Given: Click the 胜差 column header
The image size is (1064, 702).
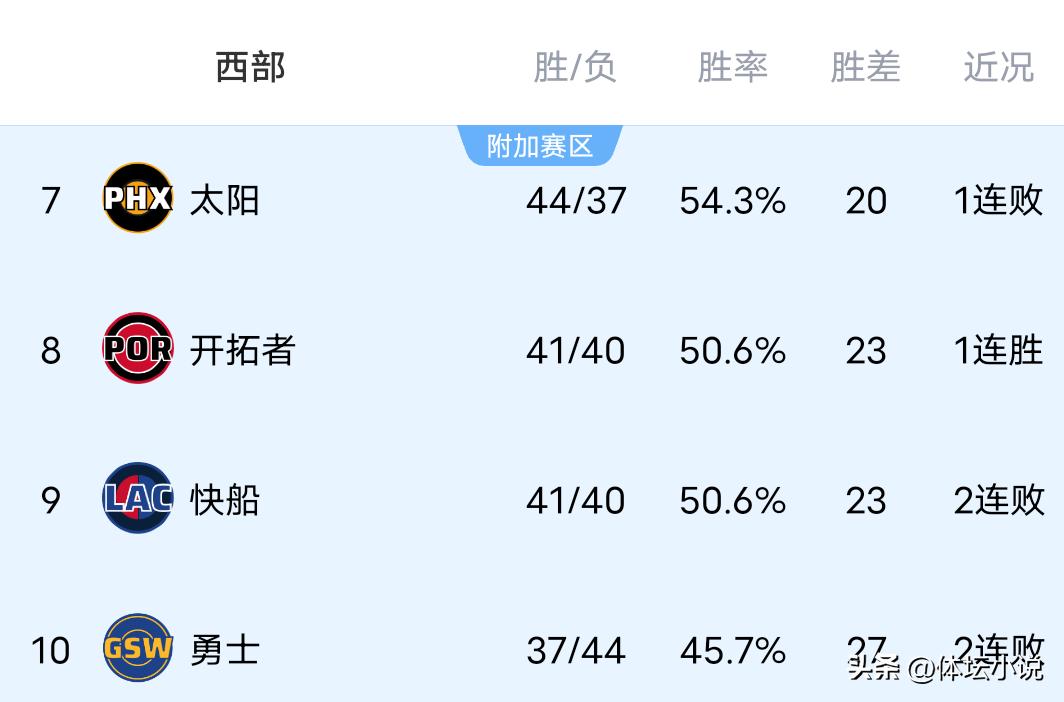Looking at the screenshot, I should pyautogui.click(x=865, y=67).
